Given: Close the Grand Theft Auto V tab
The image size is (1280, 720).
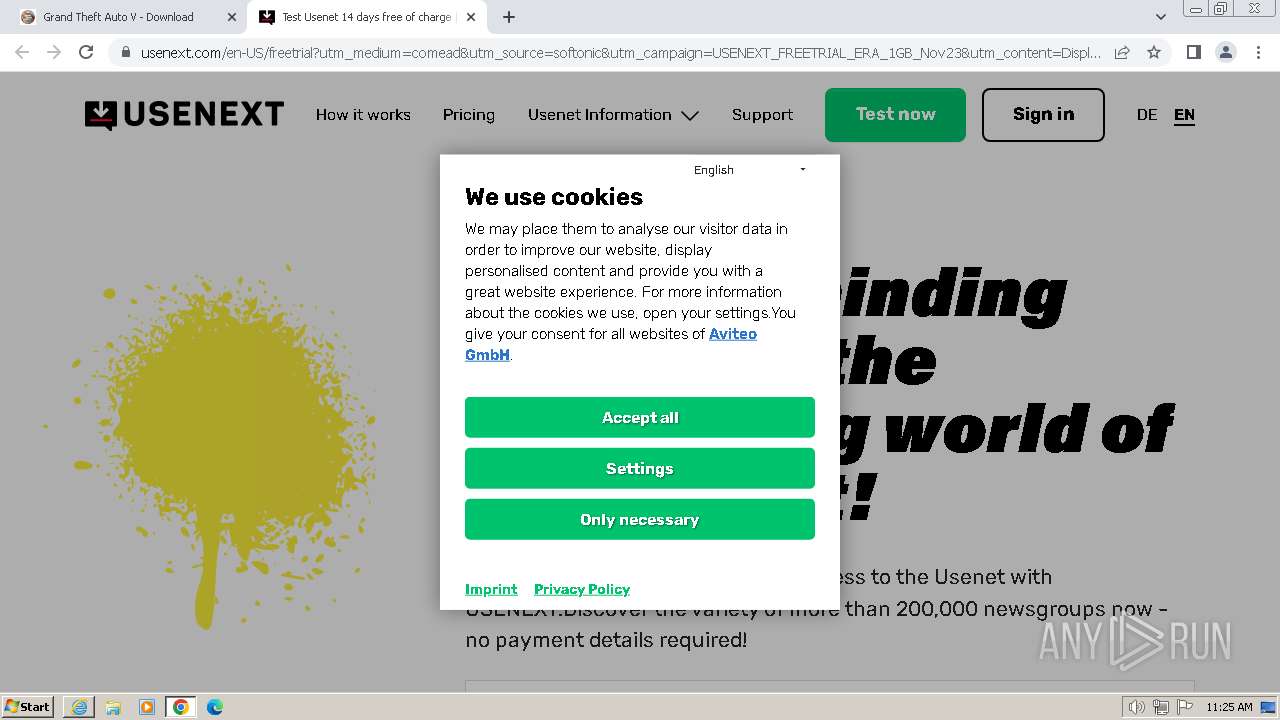Looking at the screenshot, I should click(232, 17).
